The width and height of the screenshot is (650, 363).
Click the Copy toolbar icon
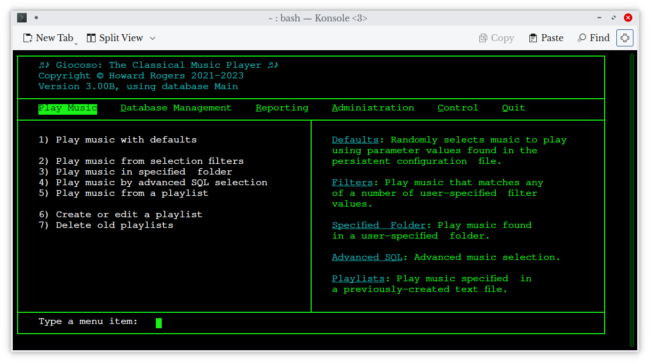[x=483, y=38]
